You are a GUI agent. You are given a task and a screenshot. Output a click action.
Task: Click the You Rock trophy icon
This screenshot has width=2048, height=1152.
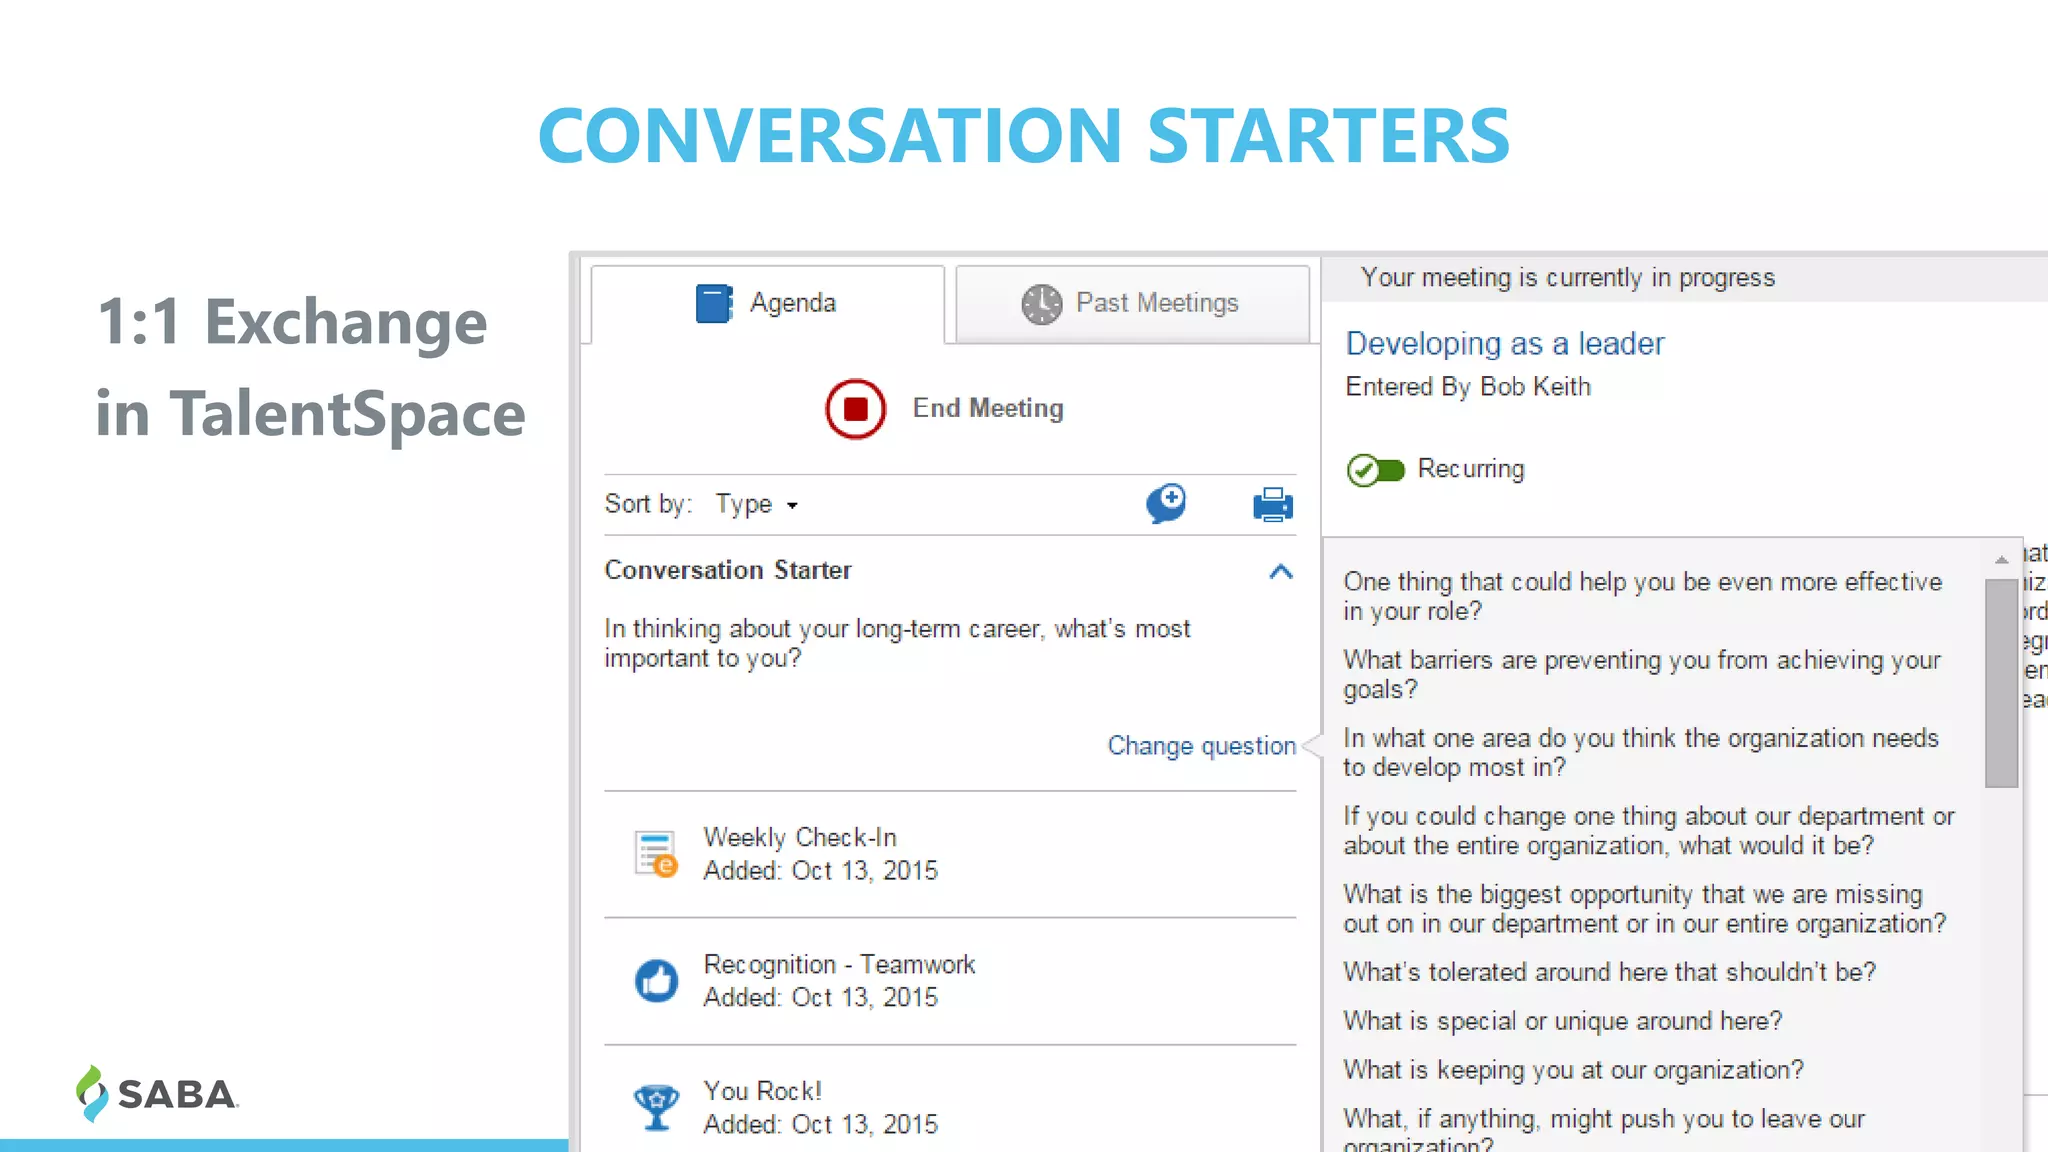(656, 1107)
